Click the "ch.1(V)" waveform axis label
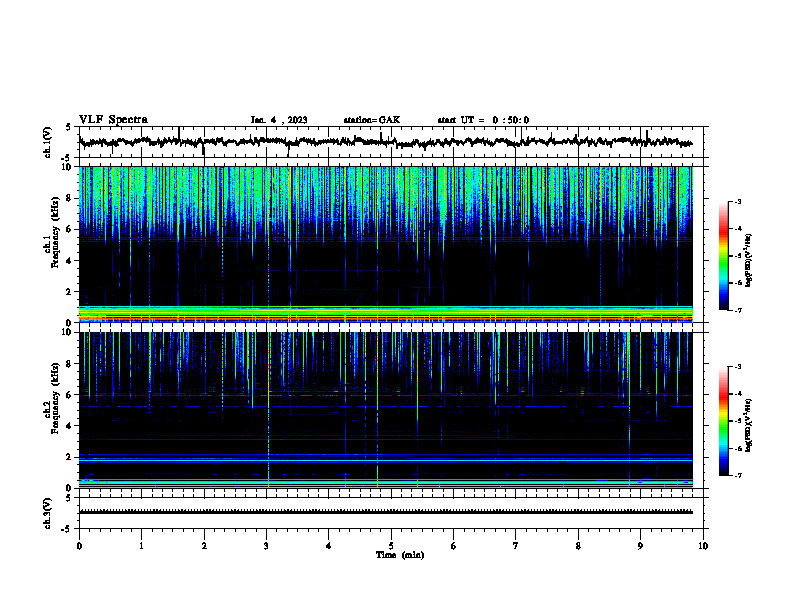This screenshot has width=792, height=612. 48,142
